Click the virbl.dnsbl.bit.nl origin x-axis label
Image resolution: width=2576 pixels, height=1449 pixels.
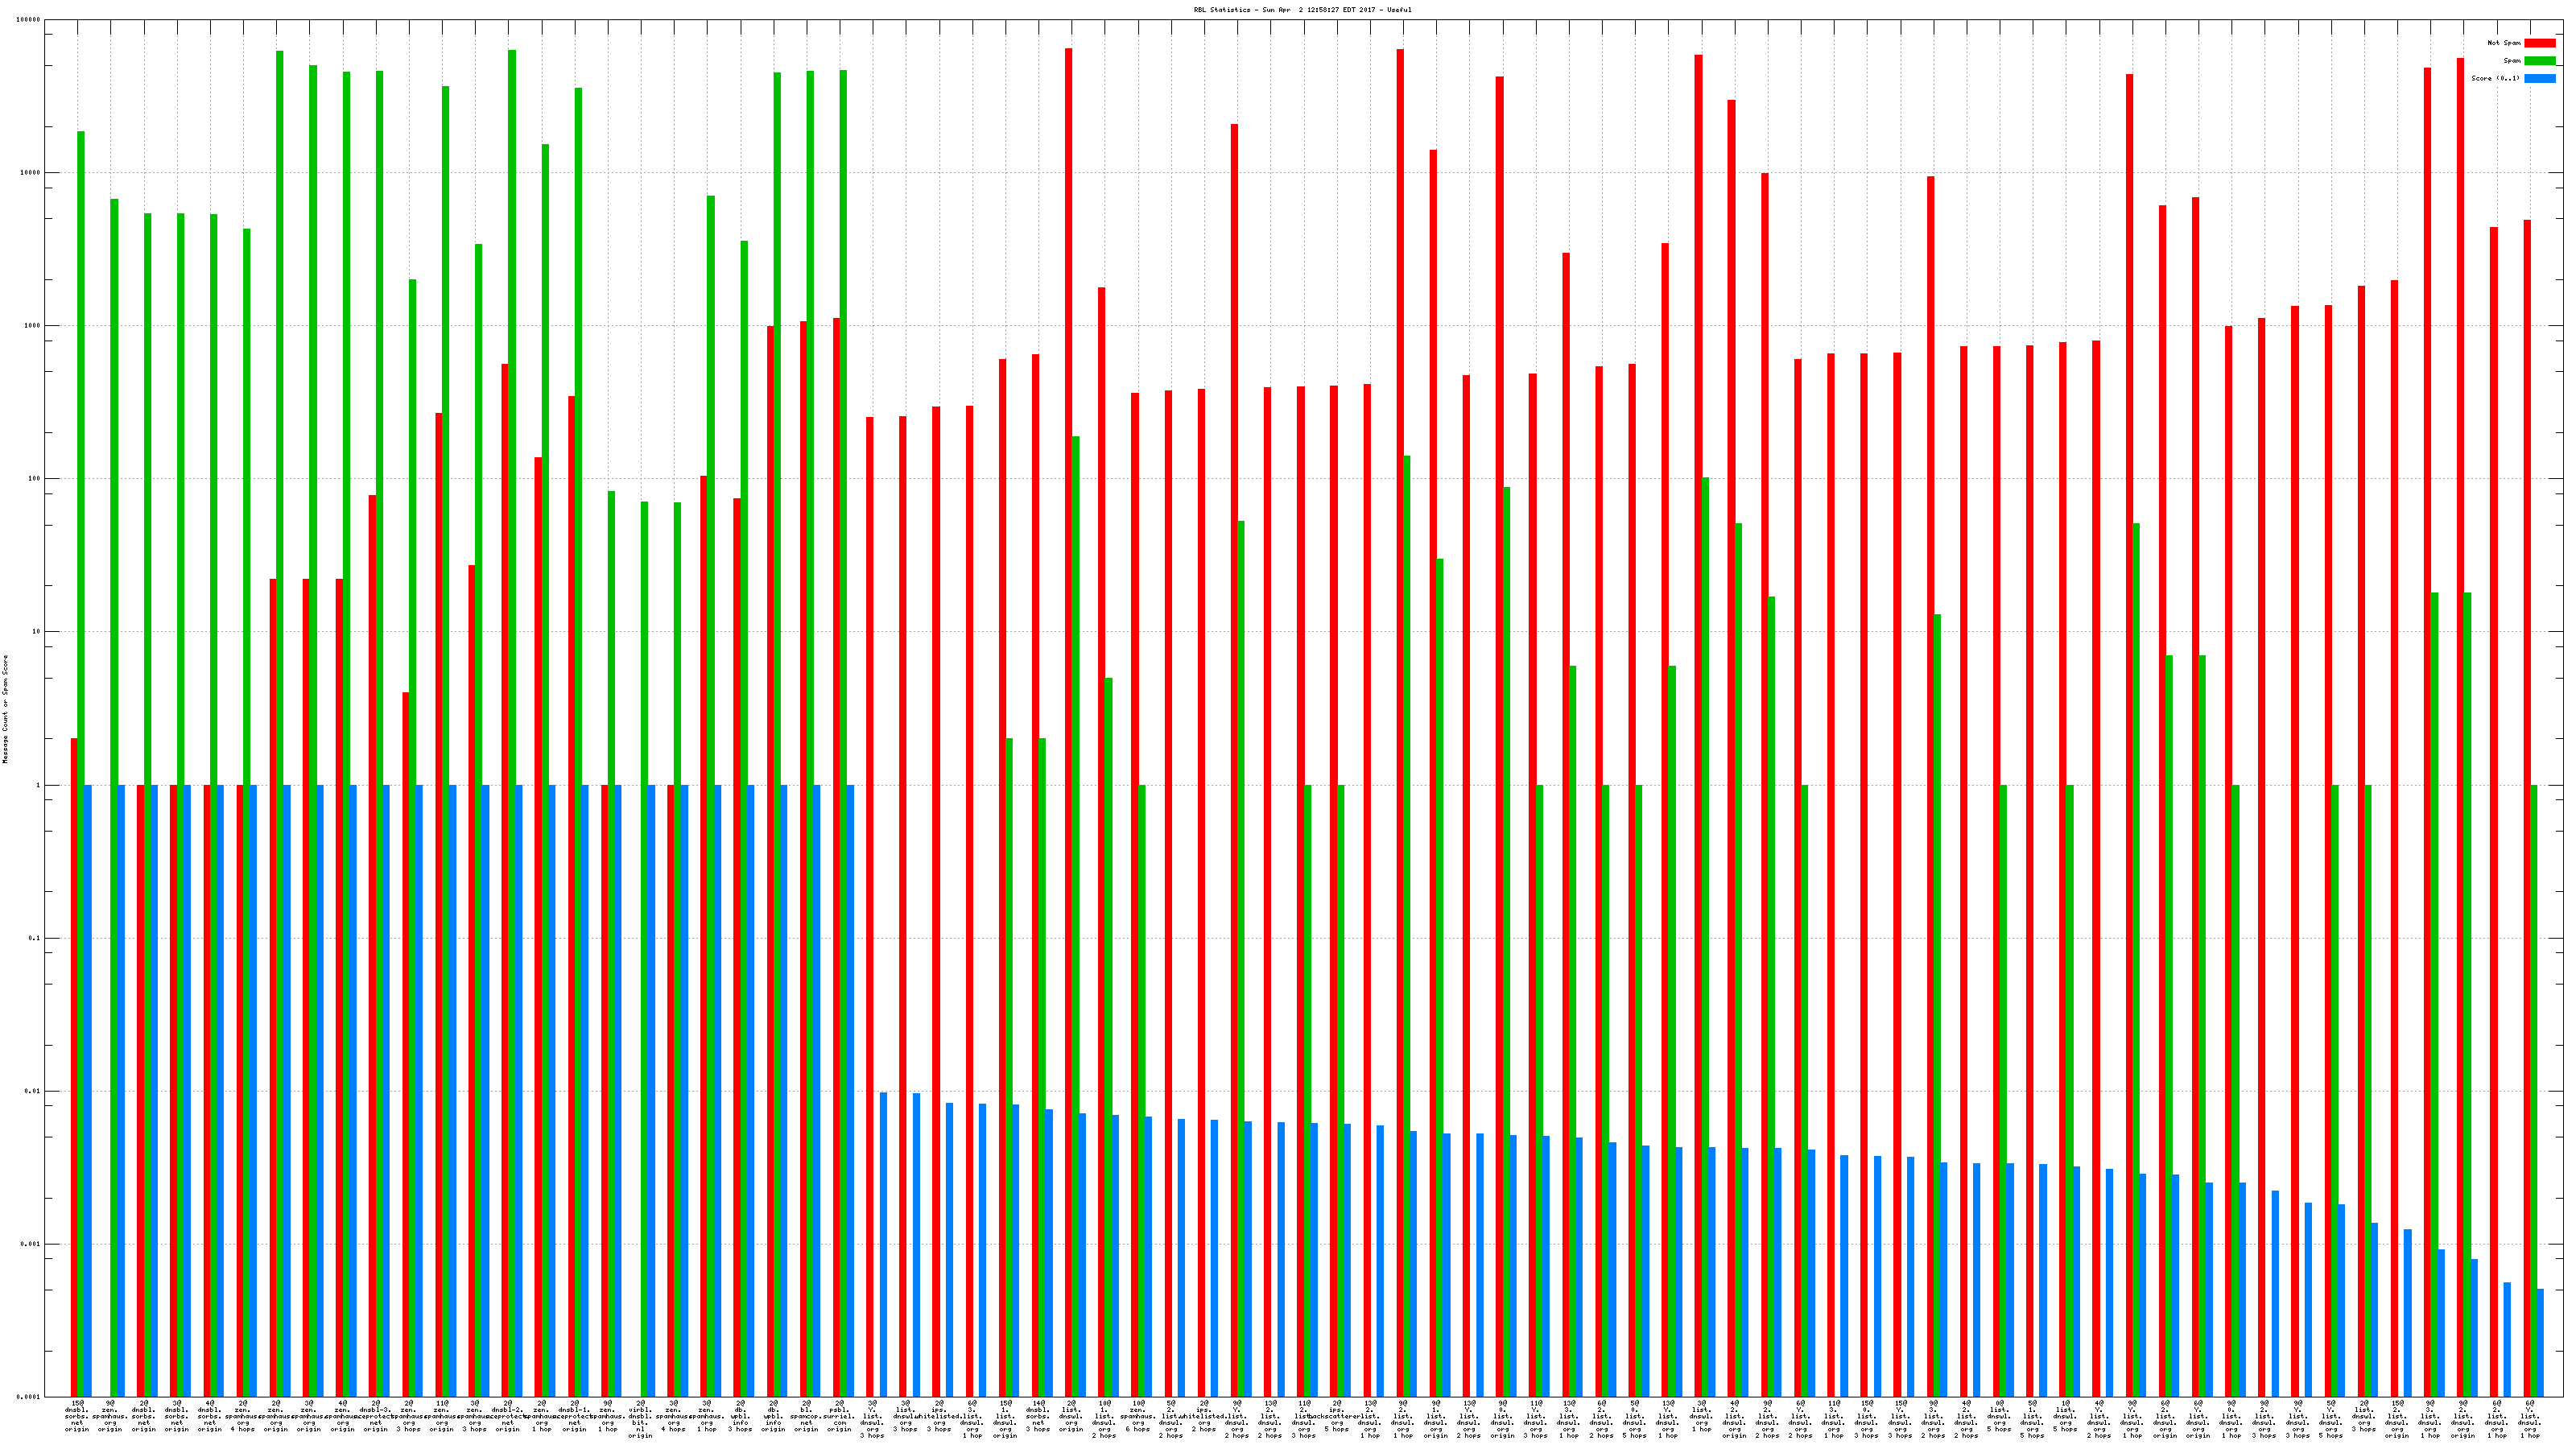coord(640,1419)
